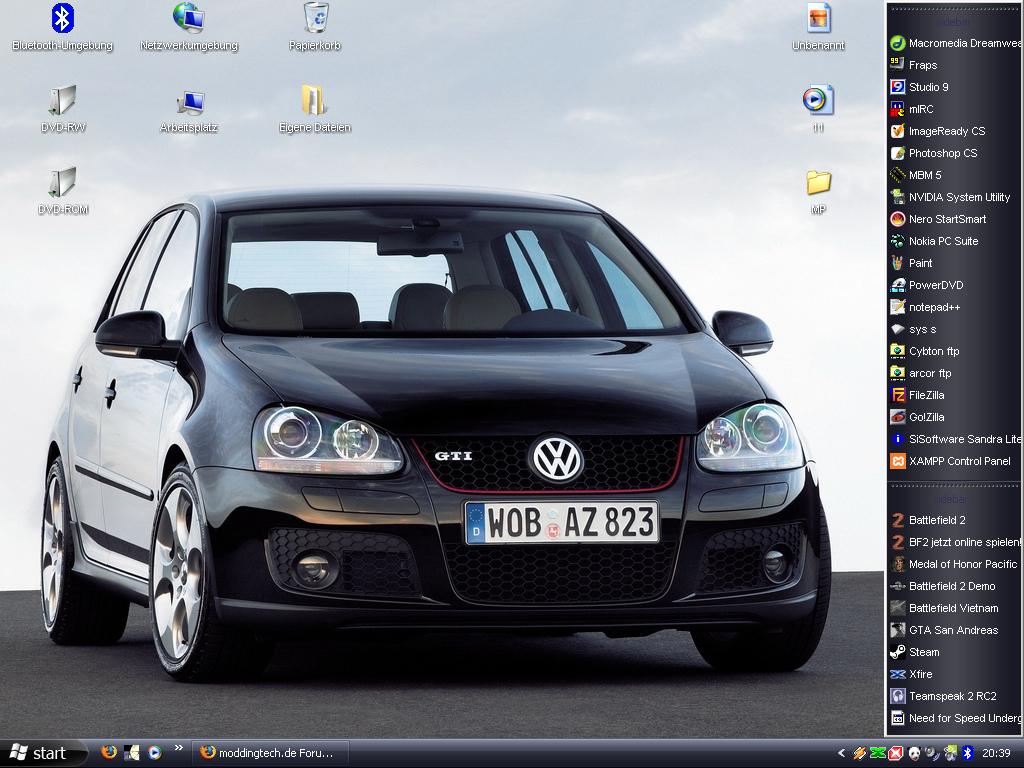This screenshot has height=768, width=1024.
Task: Open the Windows start menu
Action: tap(44, 753)
